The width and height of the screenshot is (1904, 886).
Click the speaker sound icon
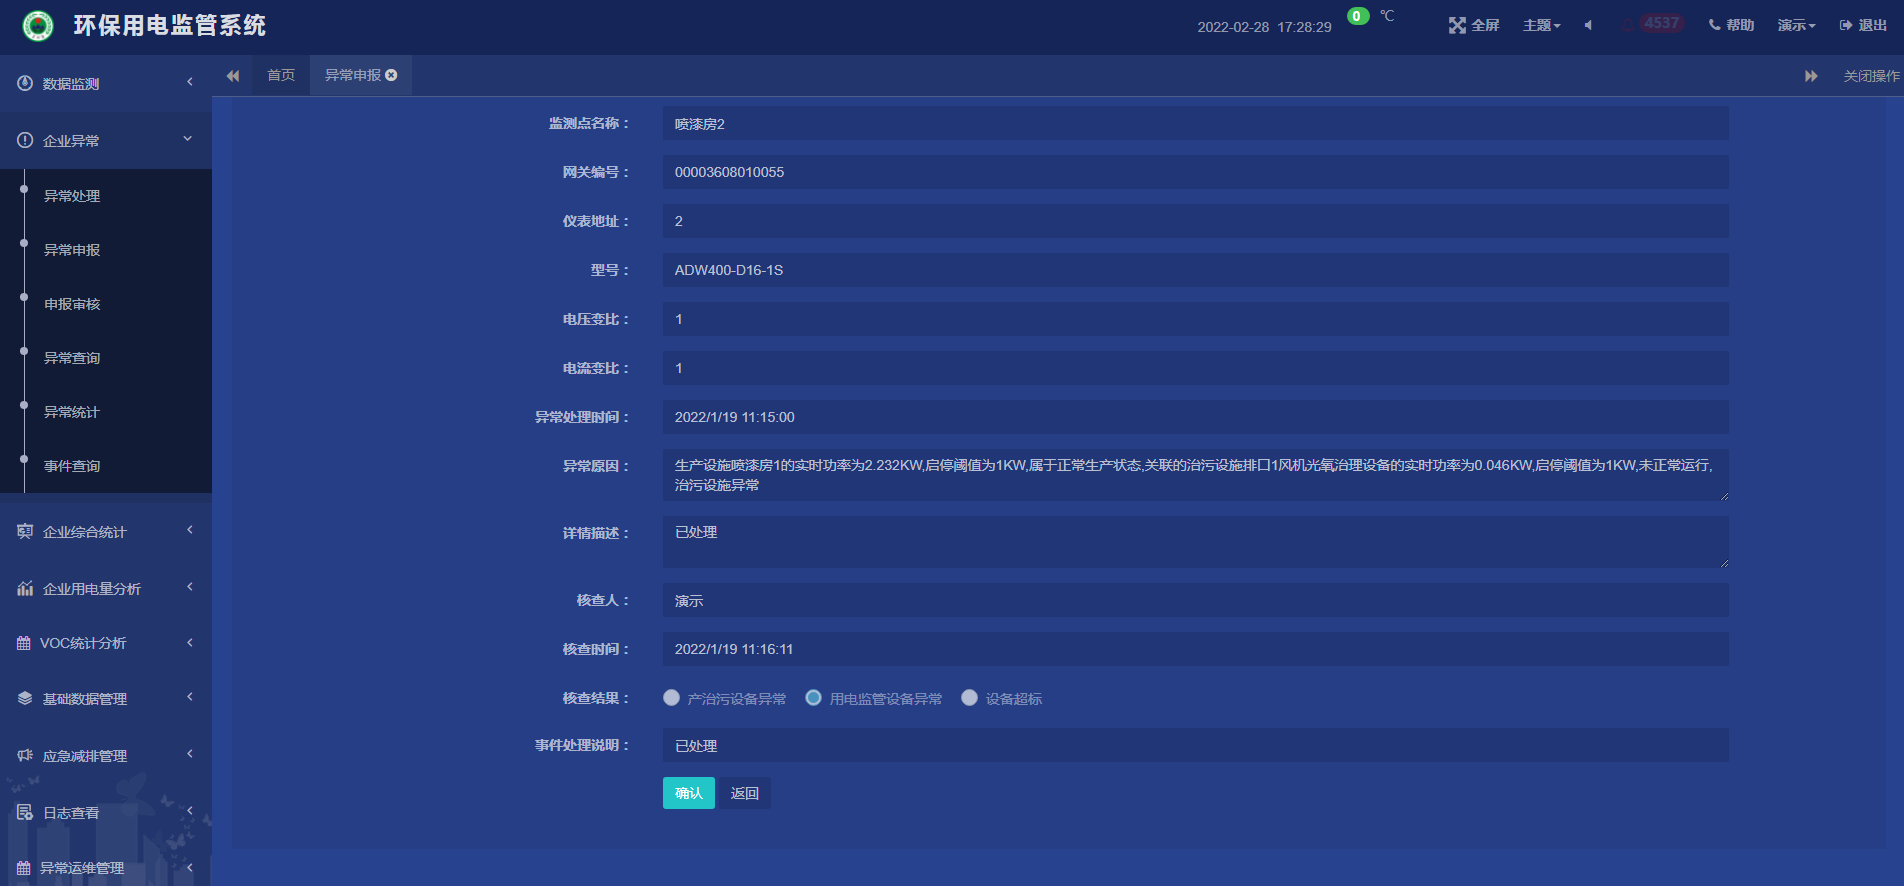(1588, 25)
